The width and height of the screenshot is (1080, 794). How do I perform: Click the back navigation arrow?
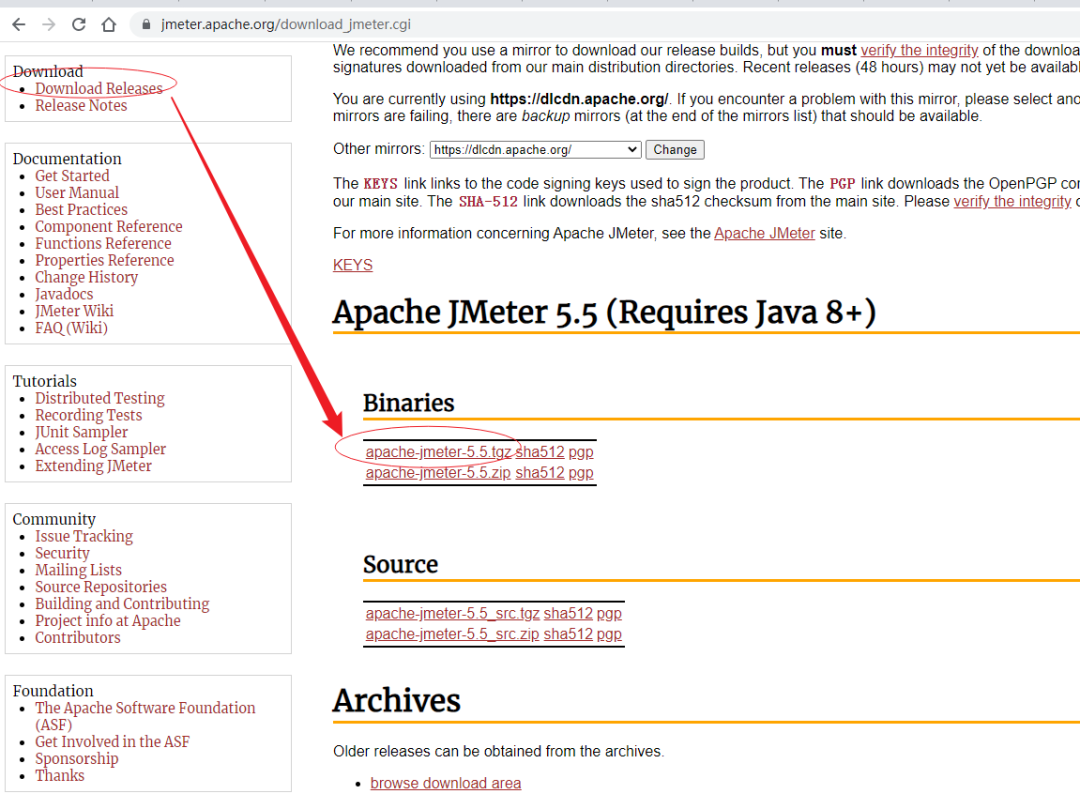tap(18, 22)
